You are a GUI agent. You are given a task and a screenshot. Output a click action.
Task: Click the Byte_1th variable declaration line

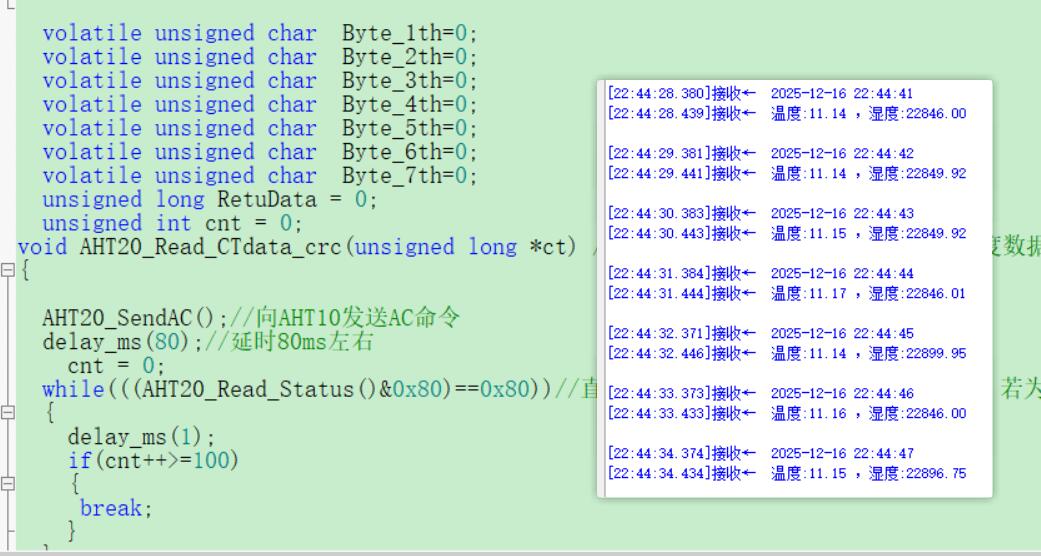pyautogui.click(x=260, y=33)
